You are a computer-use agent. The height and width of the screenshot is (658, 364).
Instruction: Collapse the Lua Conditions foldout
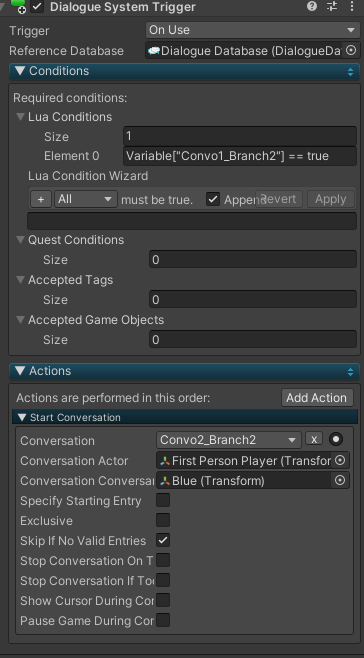click(20, 117)
